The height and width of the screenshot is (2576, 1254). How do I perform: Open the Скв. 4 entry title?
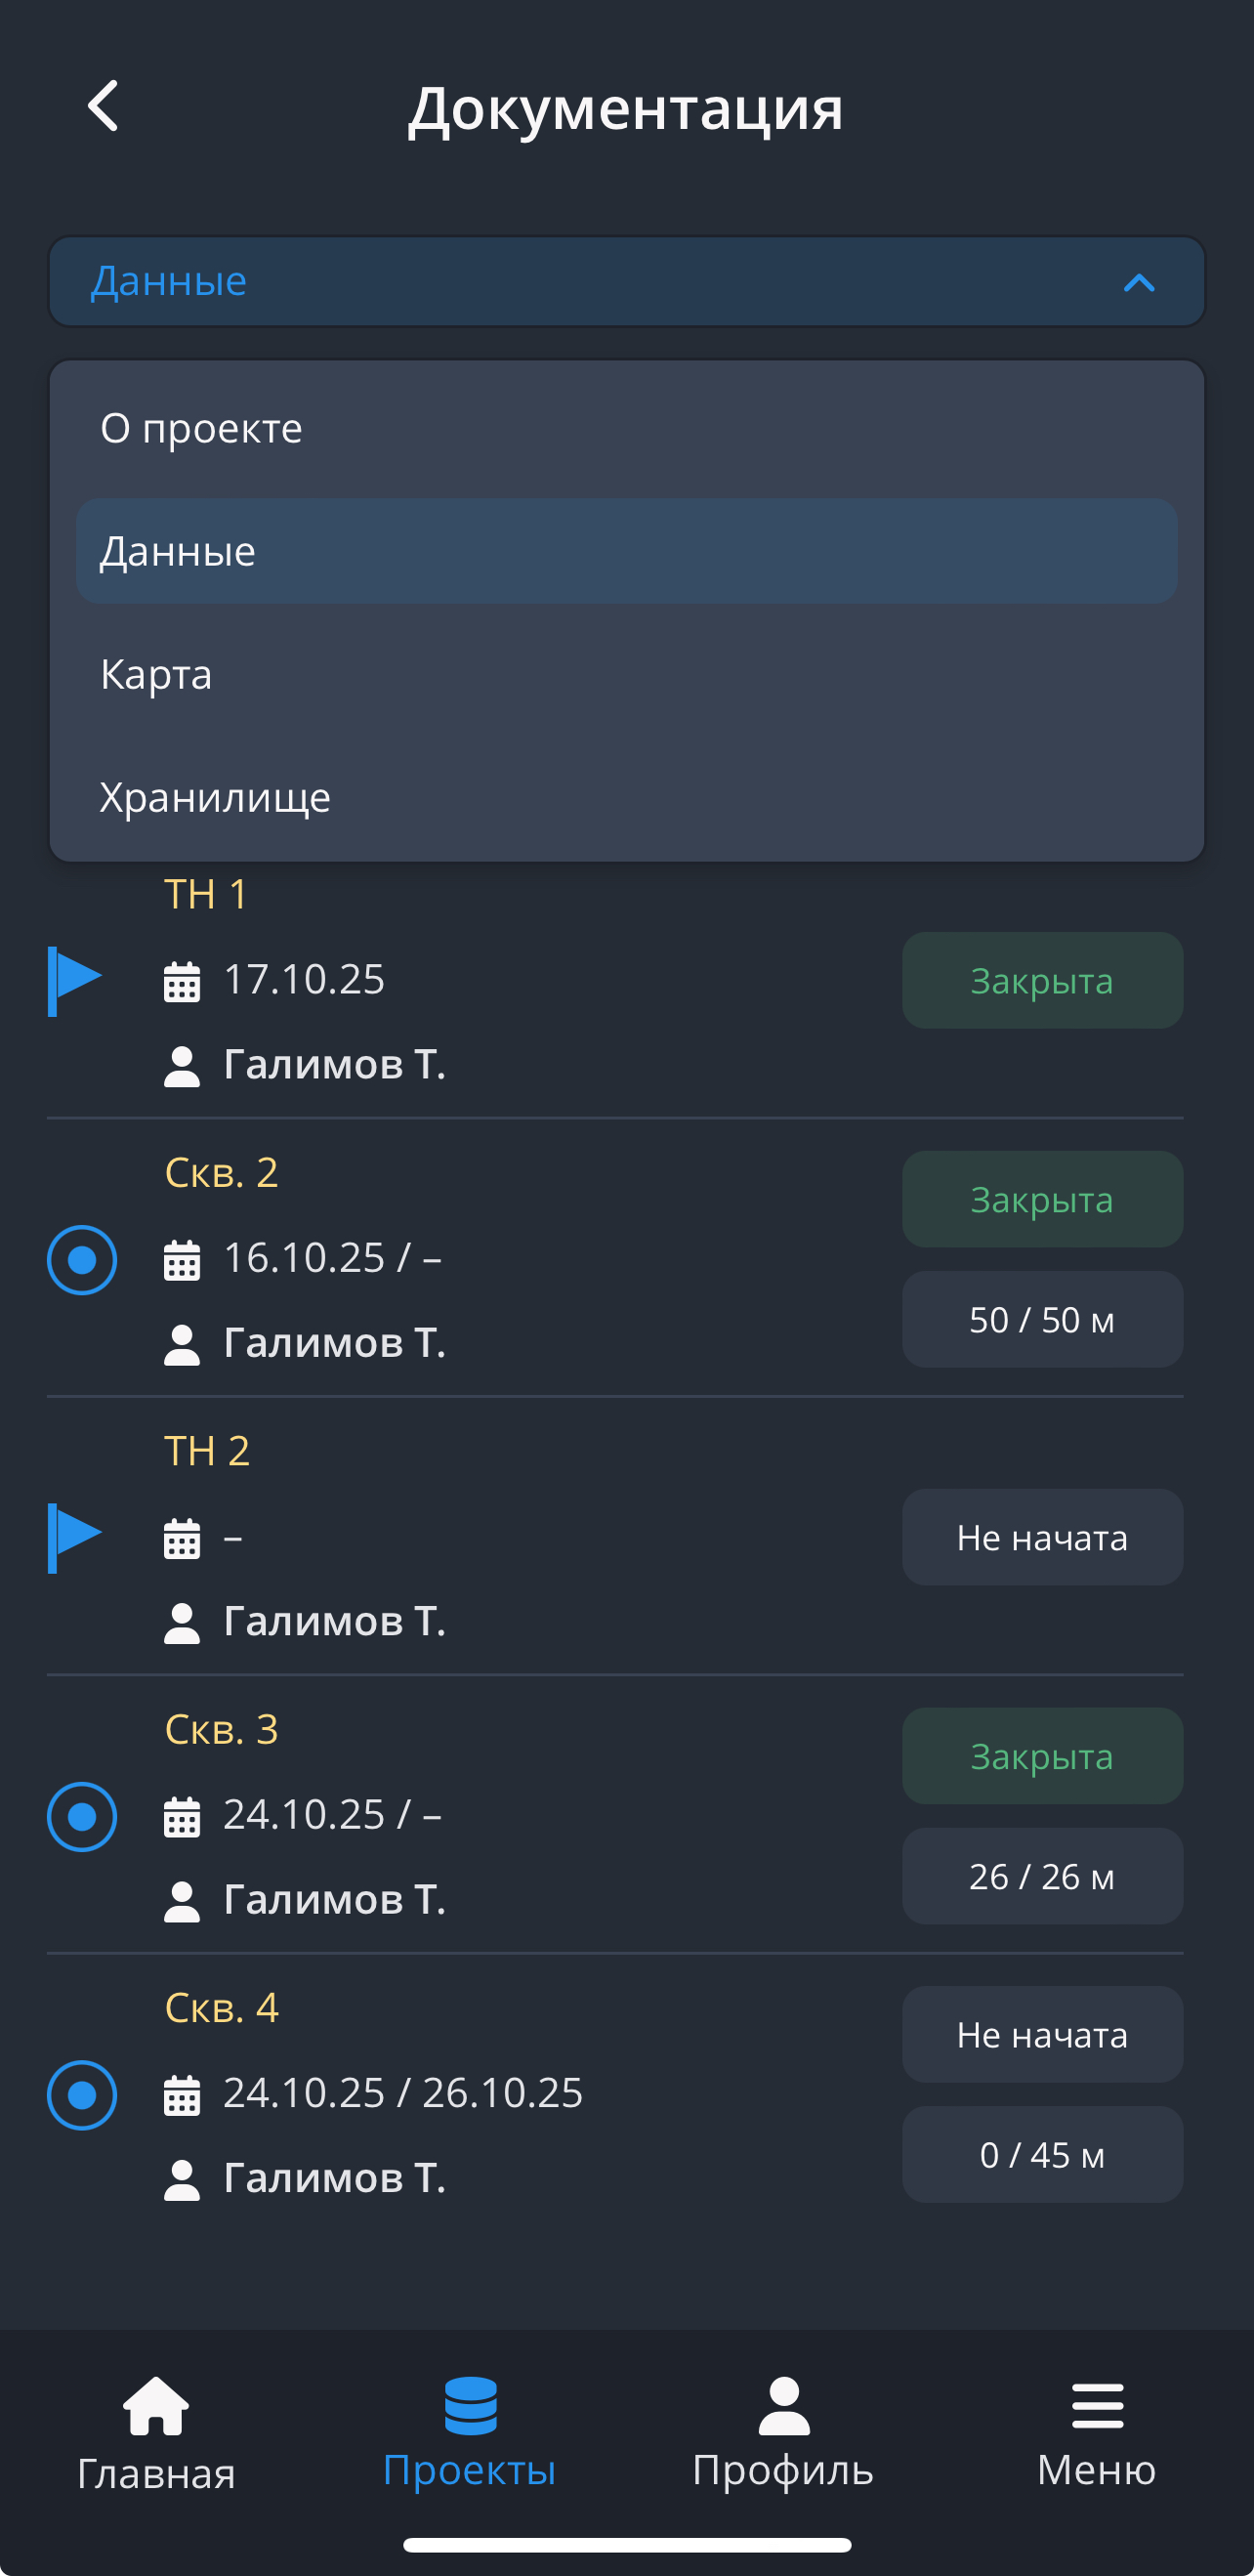pos(221,2007)
